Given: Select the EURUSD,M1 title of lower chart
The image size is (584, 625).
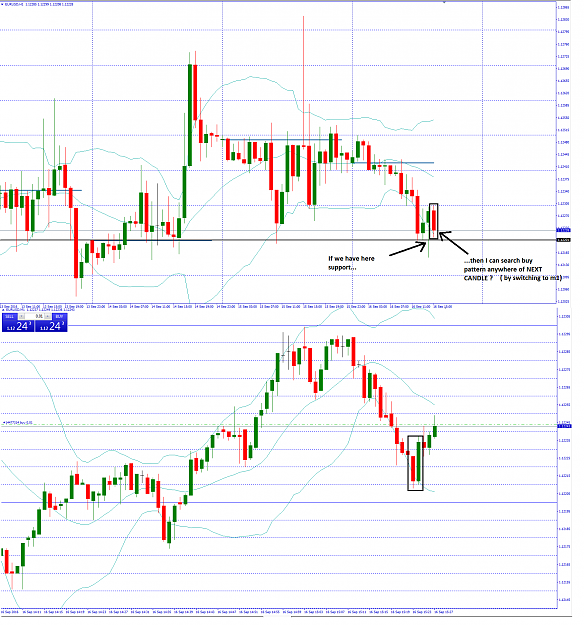Looking at the screenshot, I should pos(16,309).
